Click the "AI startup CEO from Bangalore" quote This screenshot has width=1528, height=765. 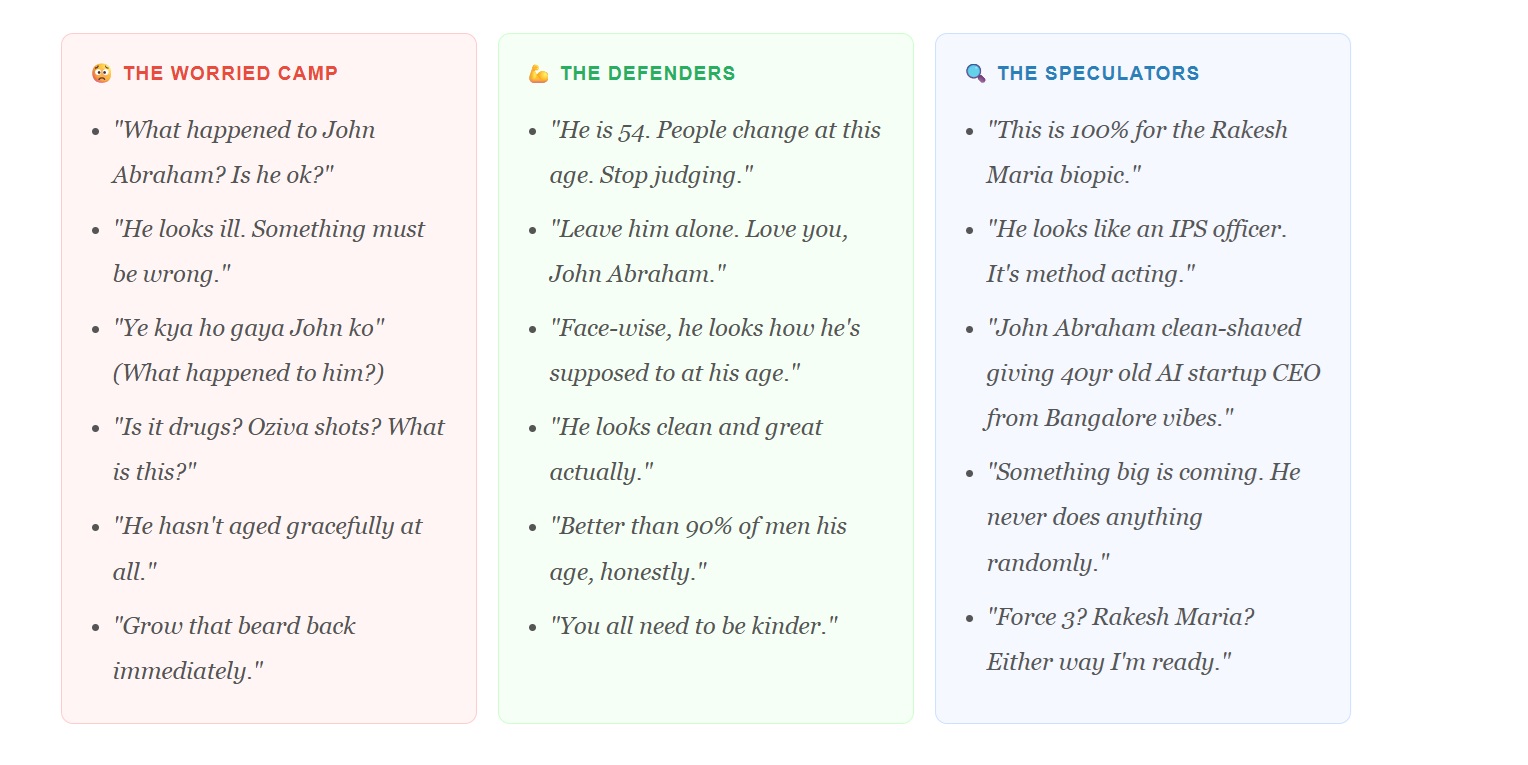tap(1153, 373)
